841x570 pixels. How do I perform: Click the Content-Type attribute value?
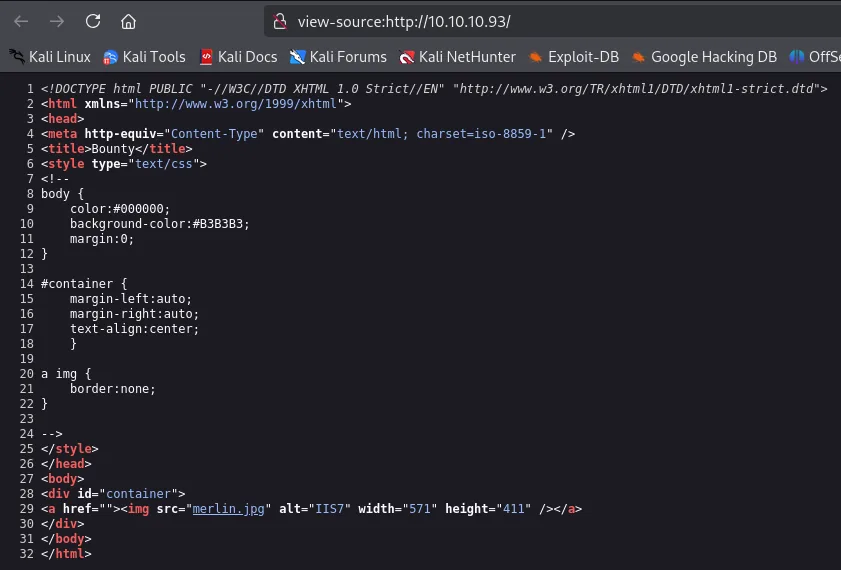click(214, 134)
